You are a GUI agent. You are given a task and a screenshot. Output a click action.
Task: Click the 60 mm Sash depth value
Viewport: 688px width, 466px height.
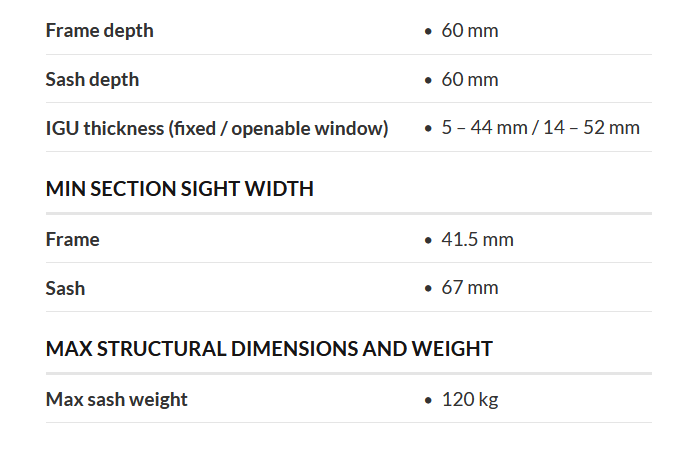(469, 80)
